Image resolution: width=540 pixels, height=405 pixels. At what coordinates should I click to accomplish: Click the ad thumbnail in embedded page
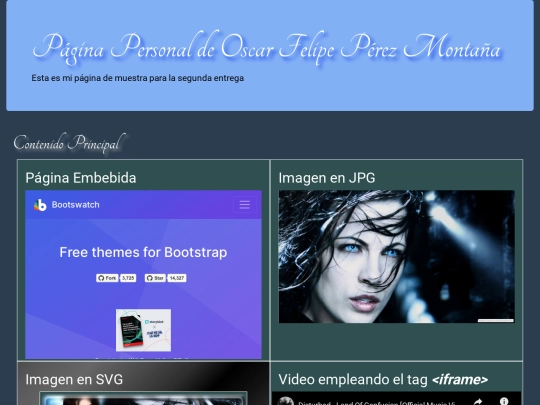(x=143, y=330)
